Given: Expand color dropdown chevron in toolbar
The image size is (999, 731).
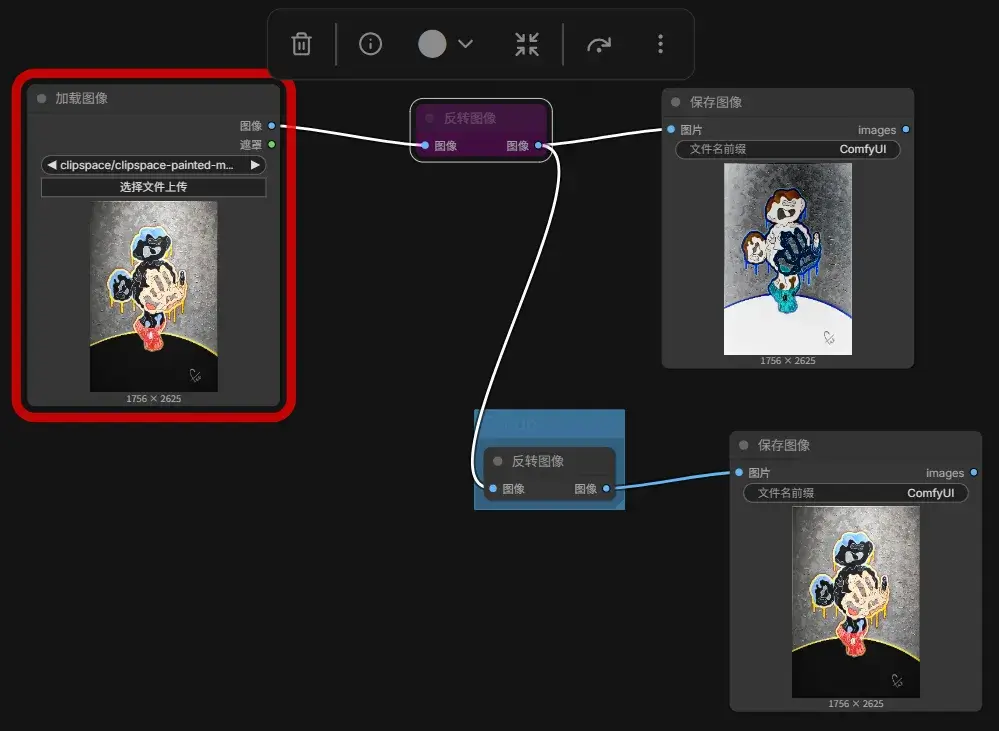Looking at the screenshot, I should pos(466,44).
